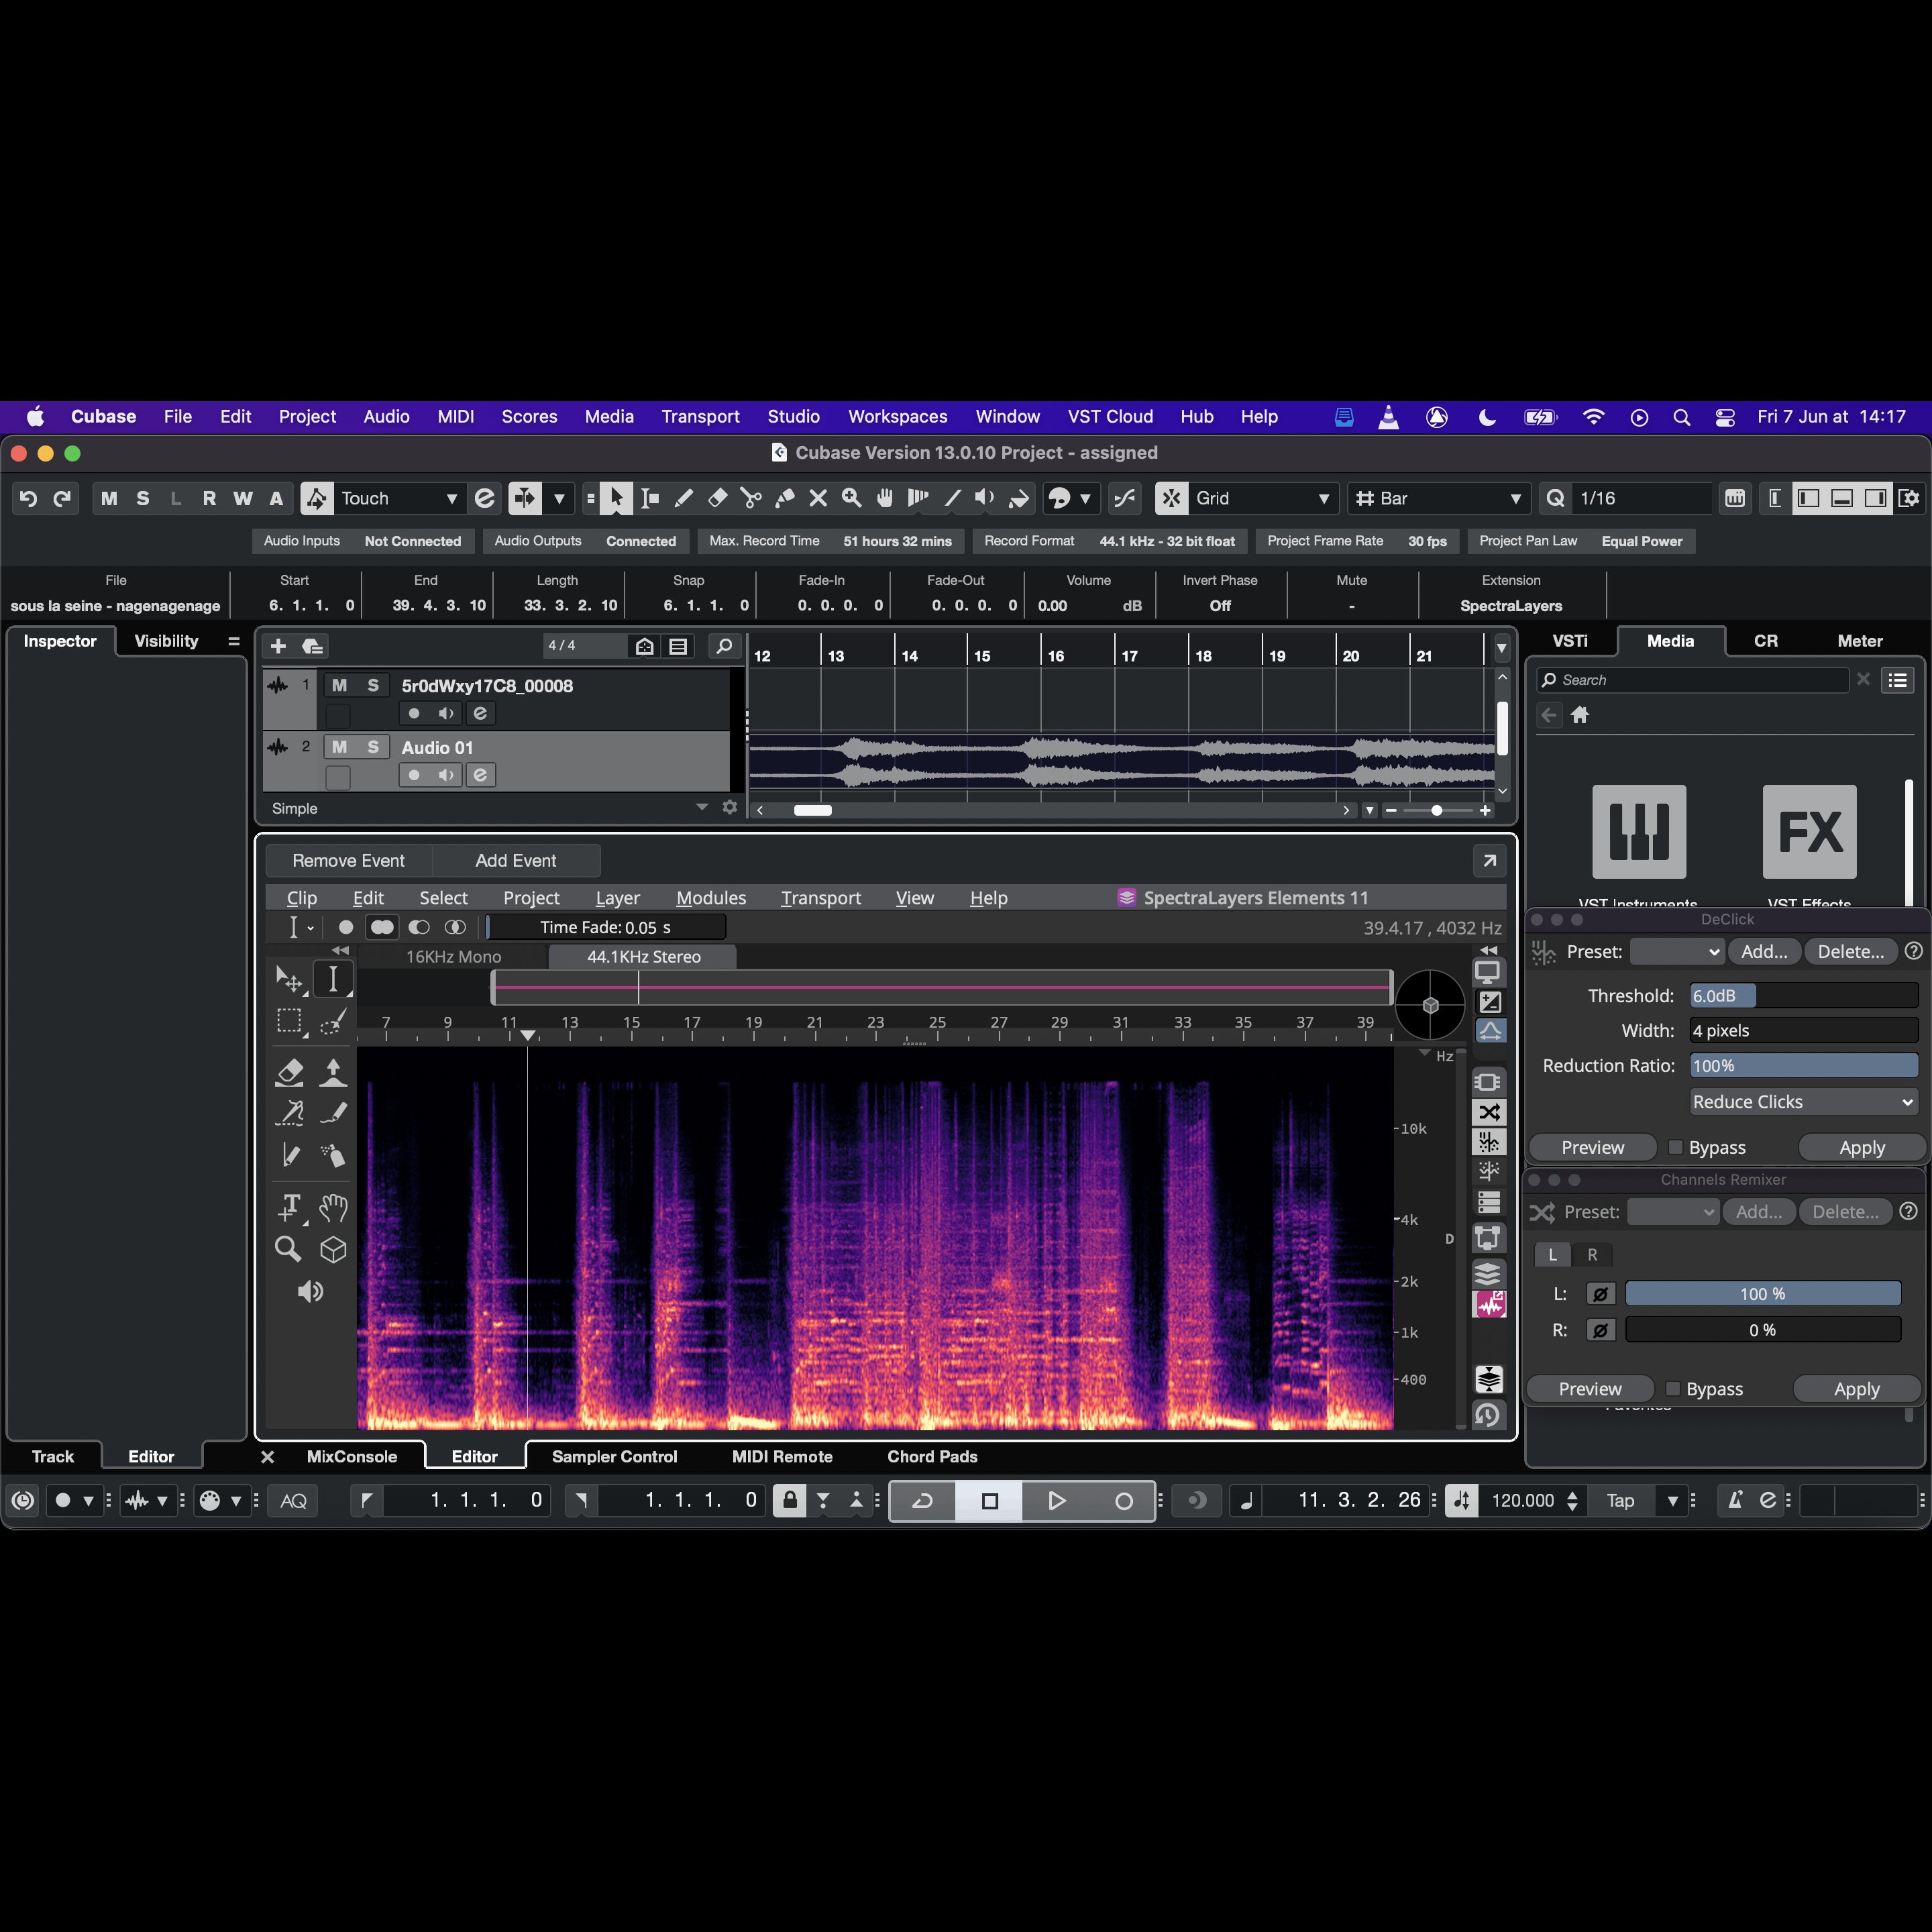Tick the DeClick Bypass checkbox
This screenshot has width=1932, height=1932.
(1675, 1147)
